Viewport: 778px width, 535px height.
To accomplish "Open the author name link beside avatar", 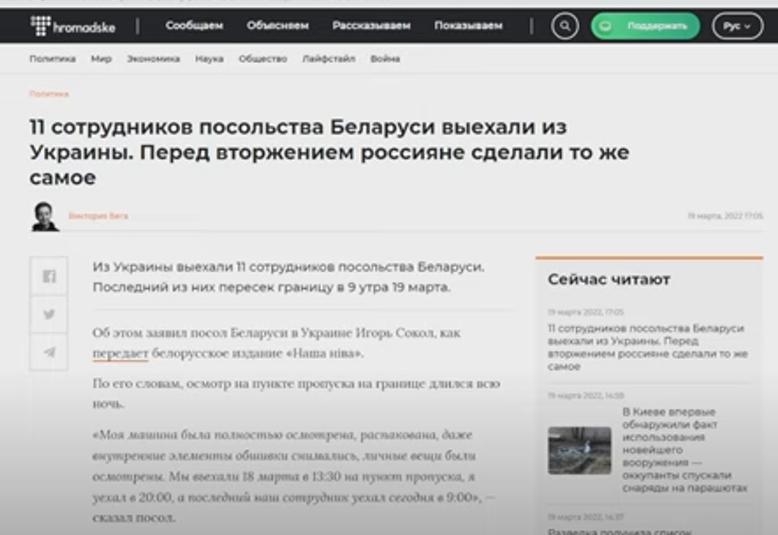I will point(98,216).
